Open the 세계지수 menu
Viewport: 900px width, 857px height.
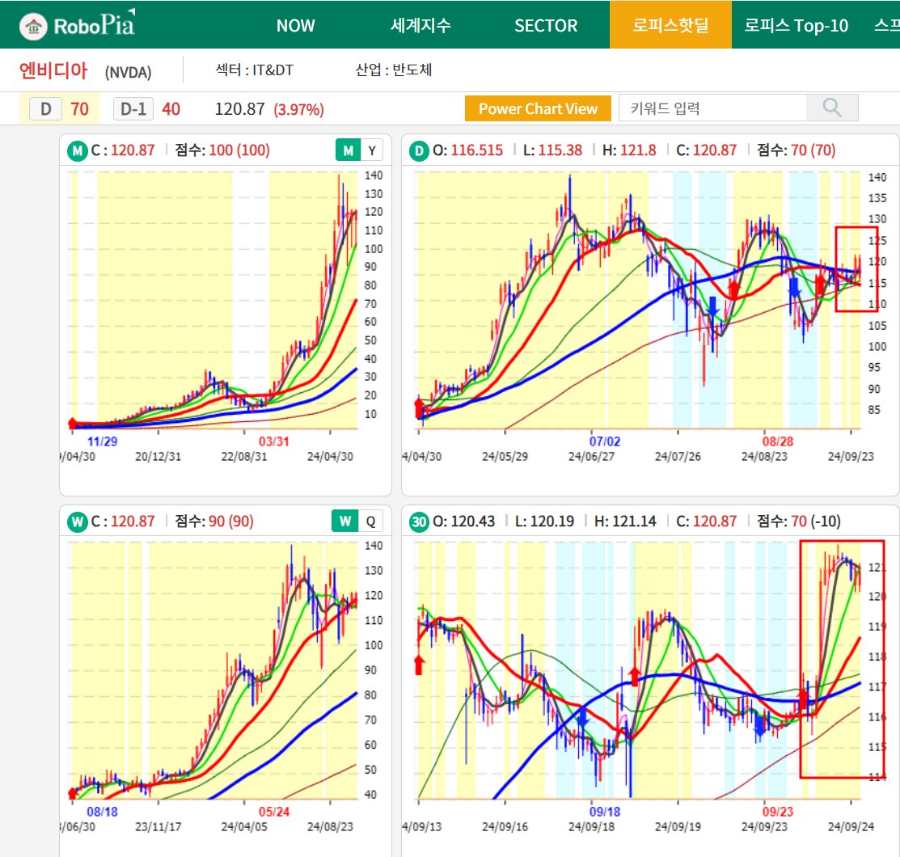point(421,26)
